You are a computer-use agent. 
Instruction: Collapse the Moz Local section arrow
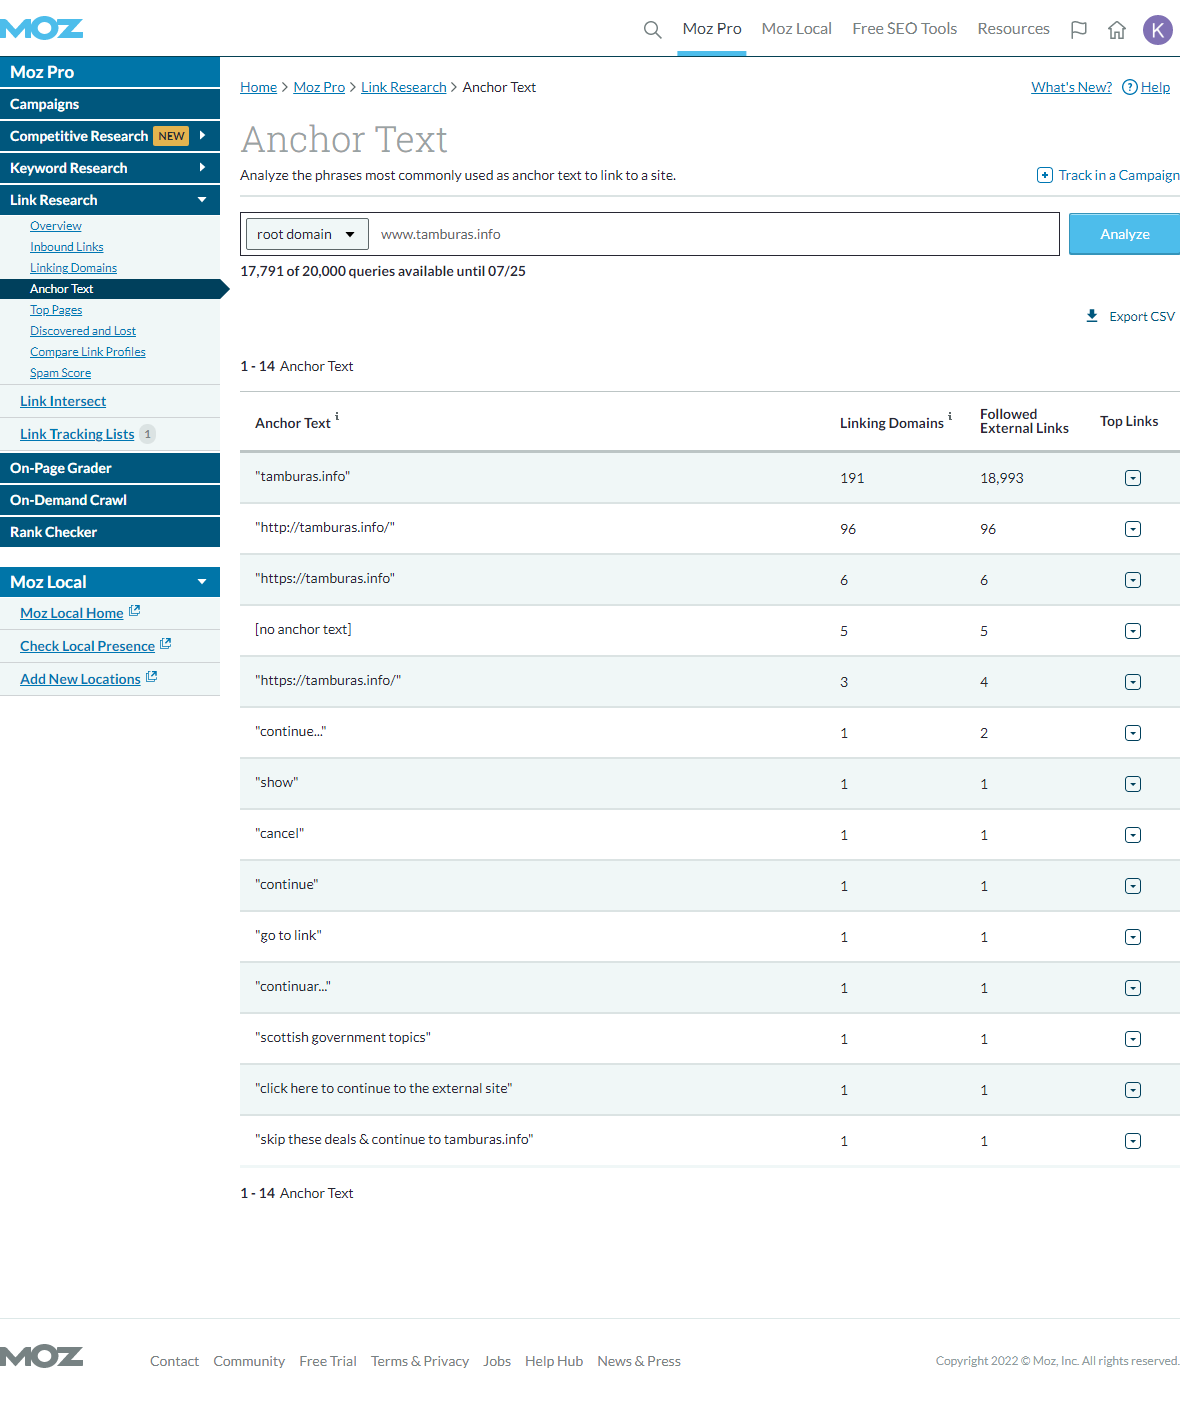pos(202,581)
